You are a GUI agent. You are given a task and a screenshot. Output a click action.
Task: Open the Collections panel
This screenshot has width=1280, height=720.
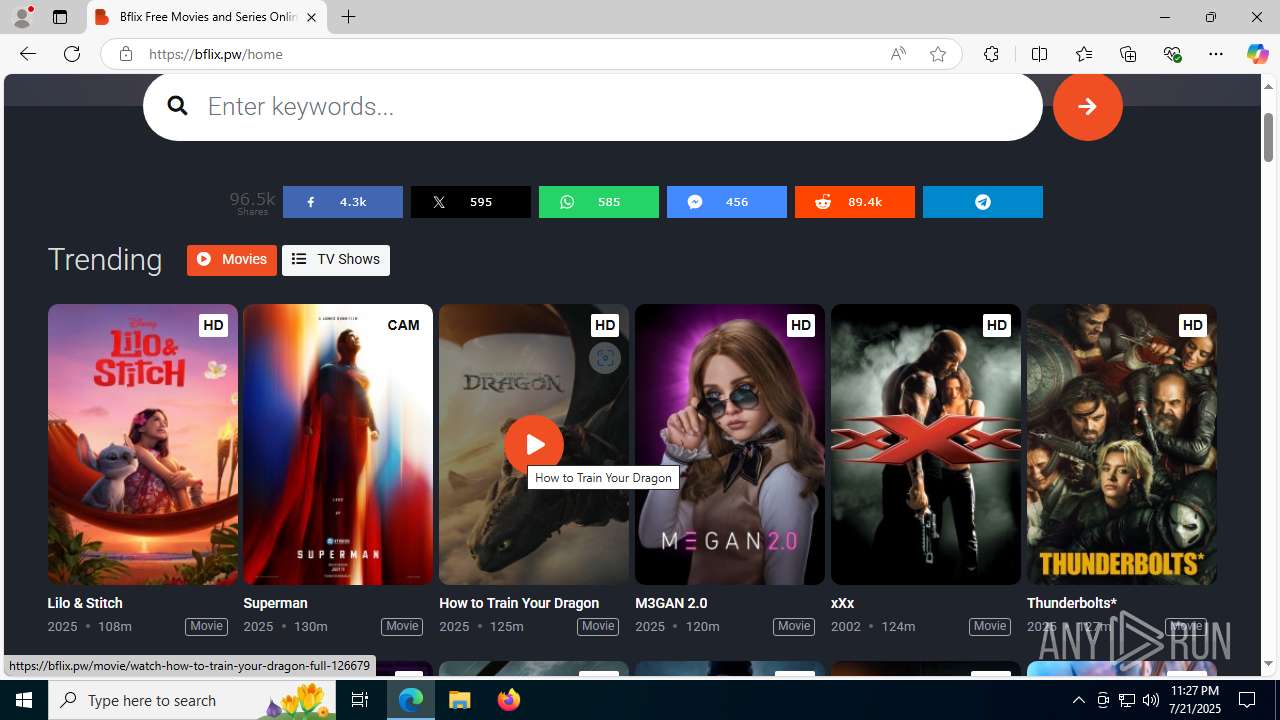point(1128,54)
